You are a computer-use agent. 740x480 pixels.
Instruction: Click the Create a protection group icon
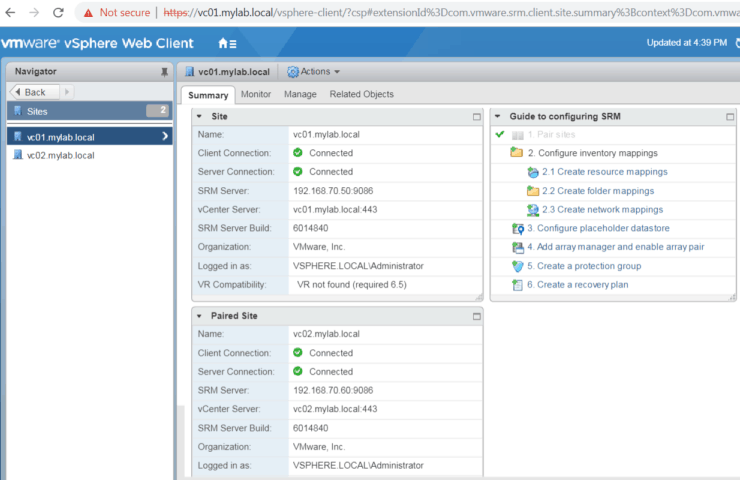point(517,266)
